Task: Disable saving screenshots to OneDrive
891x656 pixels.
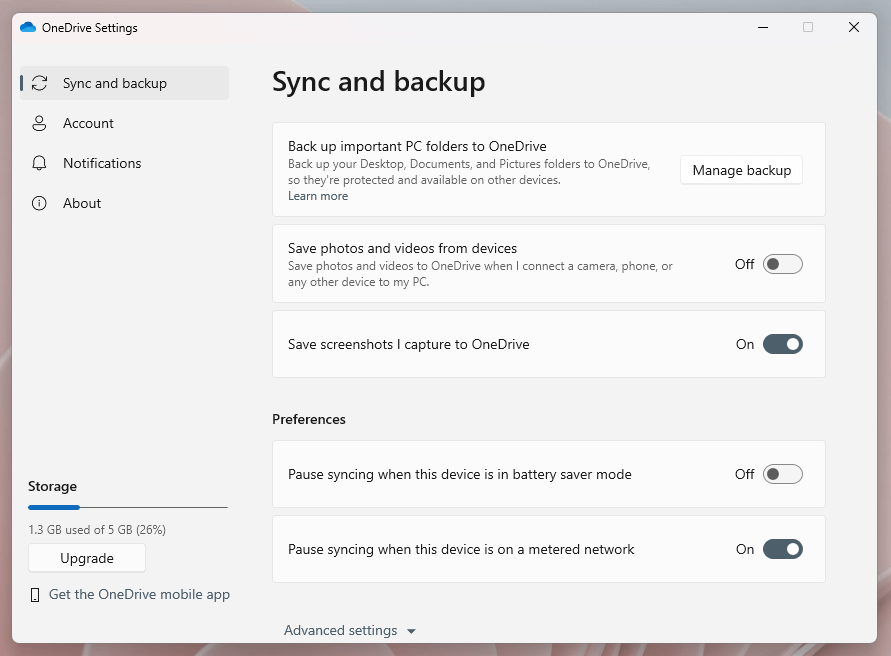Action: pyautogui.click(x=783, y=343)
